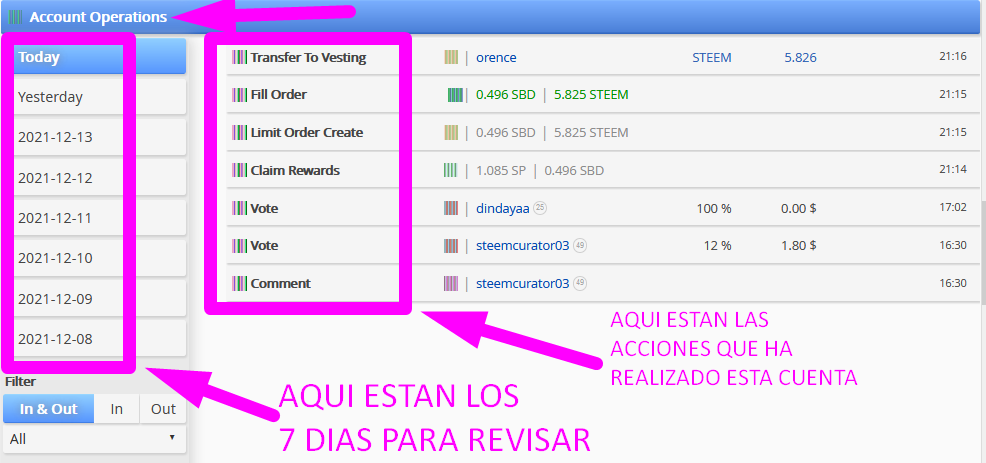Switch filter to In only

117,409
